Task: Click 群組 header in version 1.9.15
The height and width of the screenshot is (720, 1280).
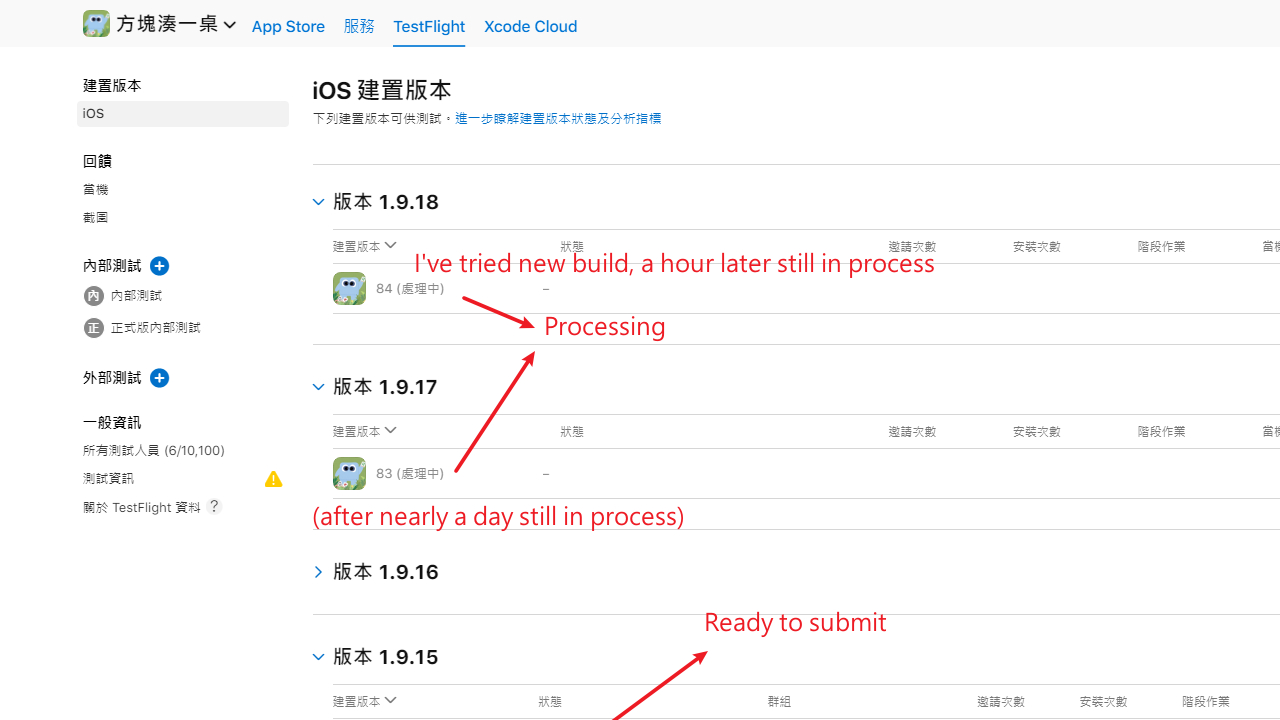Action: [x=780, y=702]
